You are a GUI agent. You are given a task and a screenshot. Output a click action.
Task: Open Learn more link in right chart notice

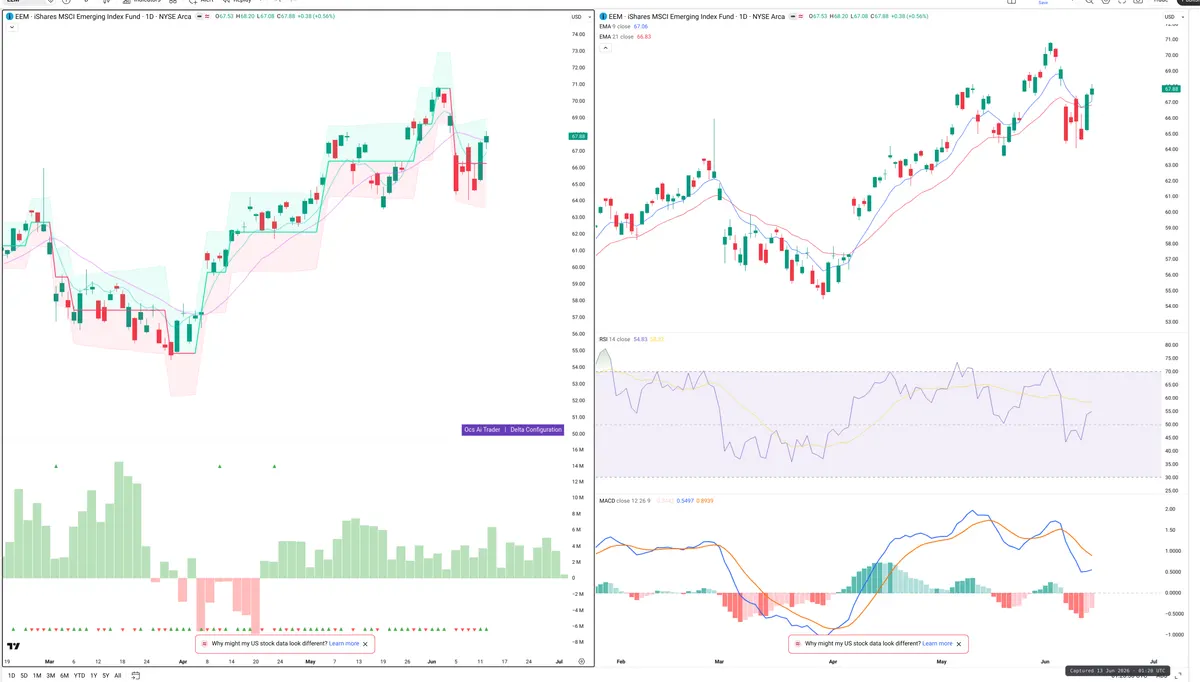pyautogui.click(x=937, y=644)
